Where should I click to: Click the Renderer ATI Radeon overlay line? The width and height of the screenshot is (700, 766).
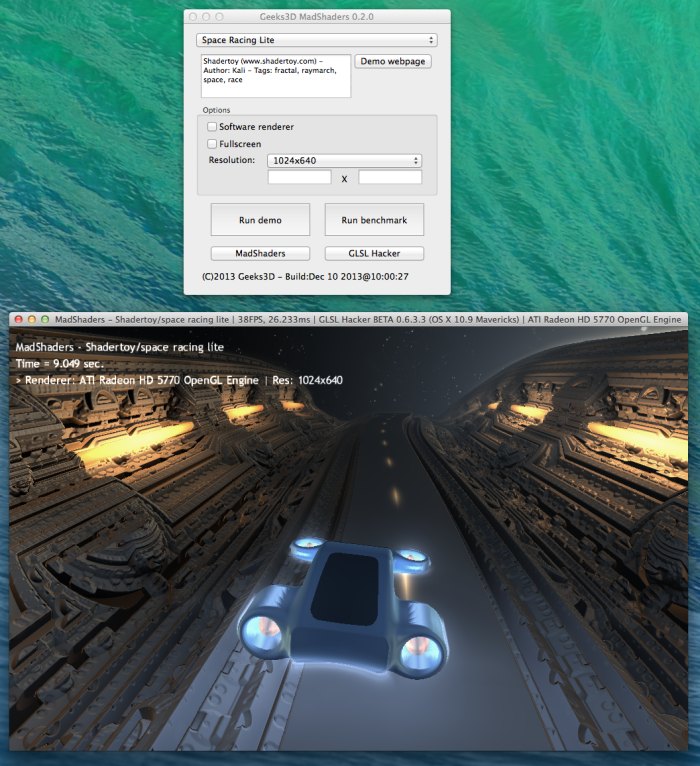click(179, 380)
